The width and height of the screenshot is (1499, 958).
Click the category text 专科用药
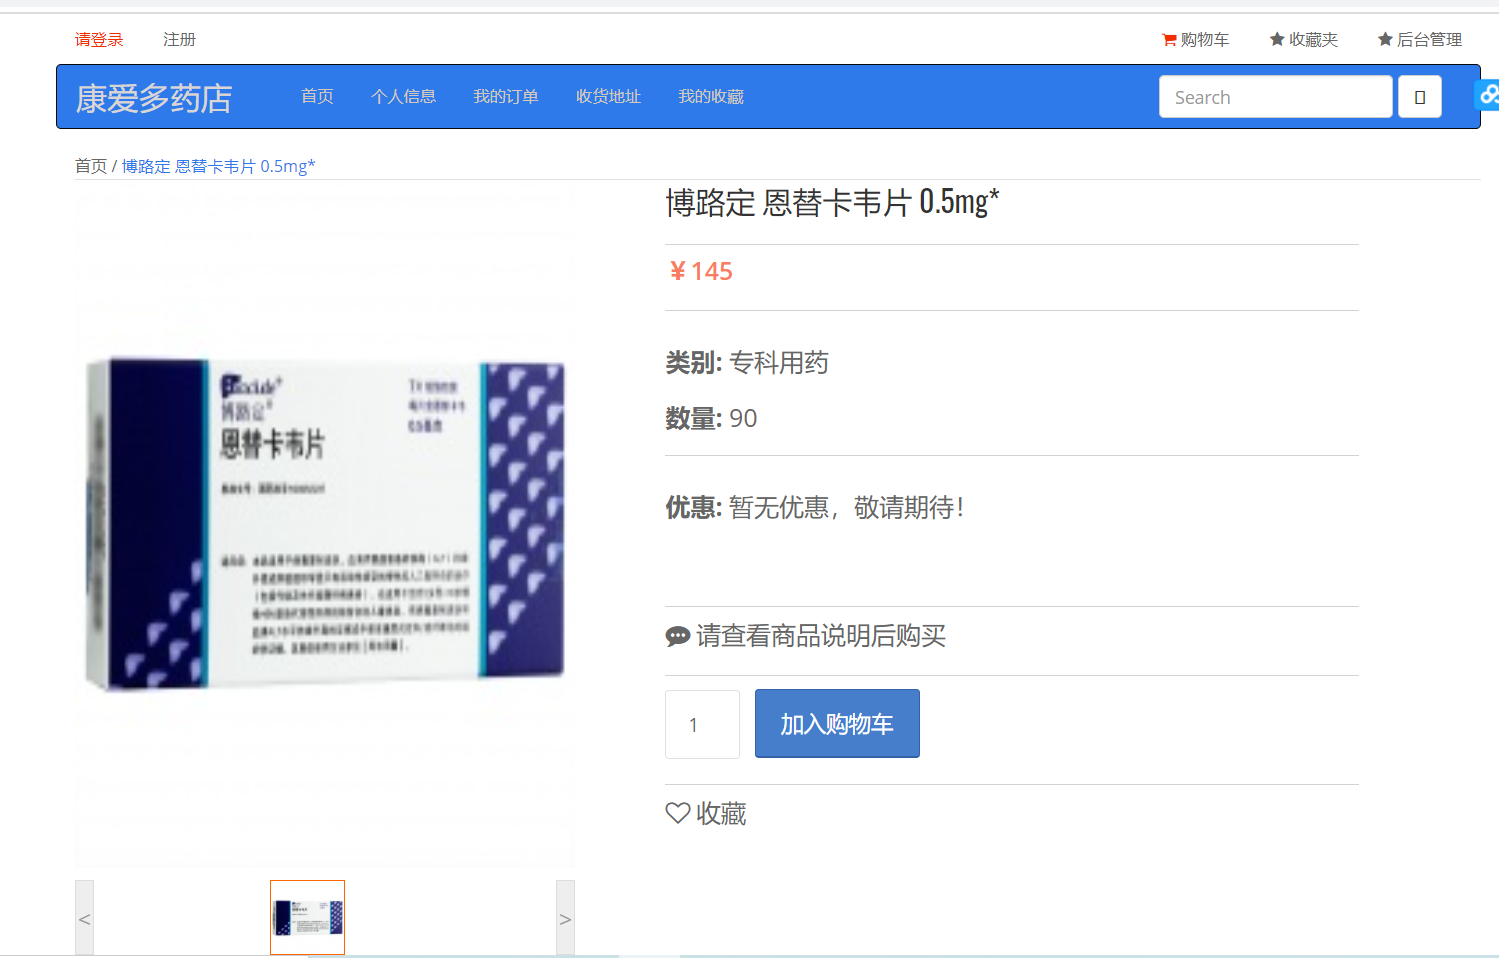(779, 363)
